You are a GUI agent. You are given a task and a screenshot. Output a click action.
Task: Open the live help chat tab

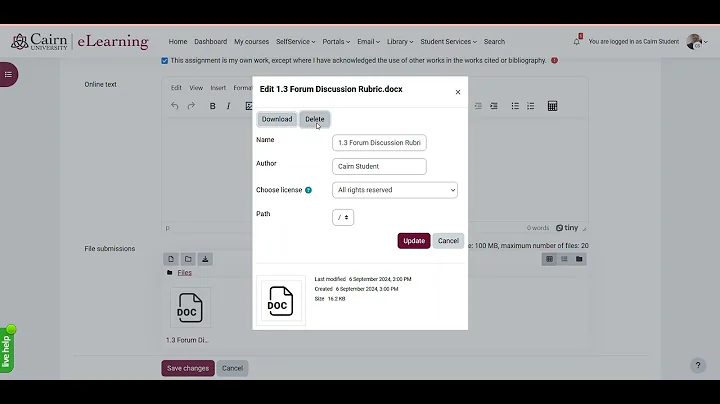coord(7,349)
